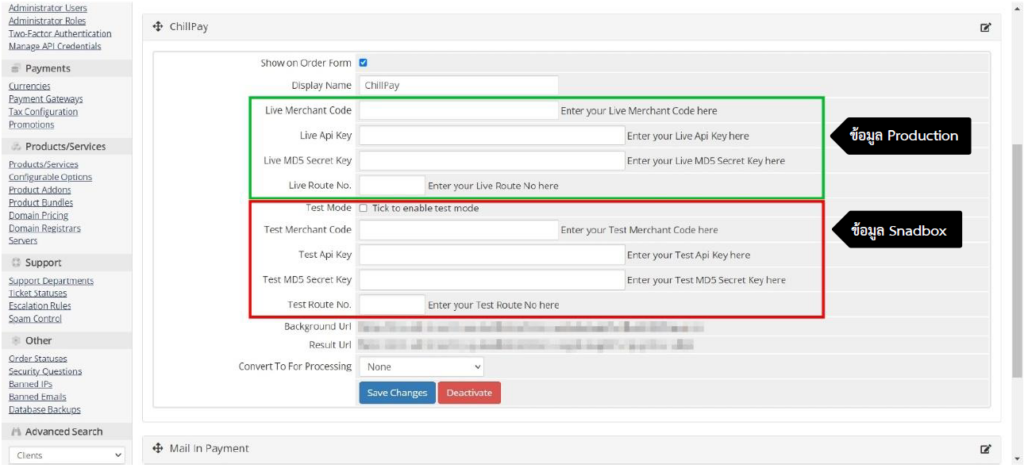
Task: Open the Product Bundles link
Action: click(x=40, y=202)
